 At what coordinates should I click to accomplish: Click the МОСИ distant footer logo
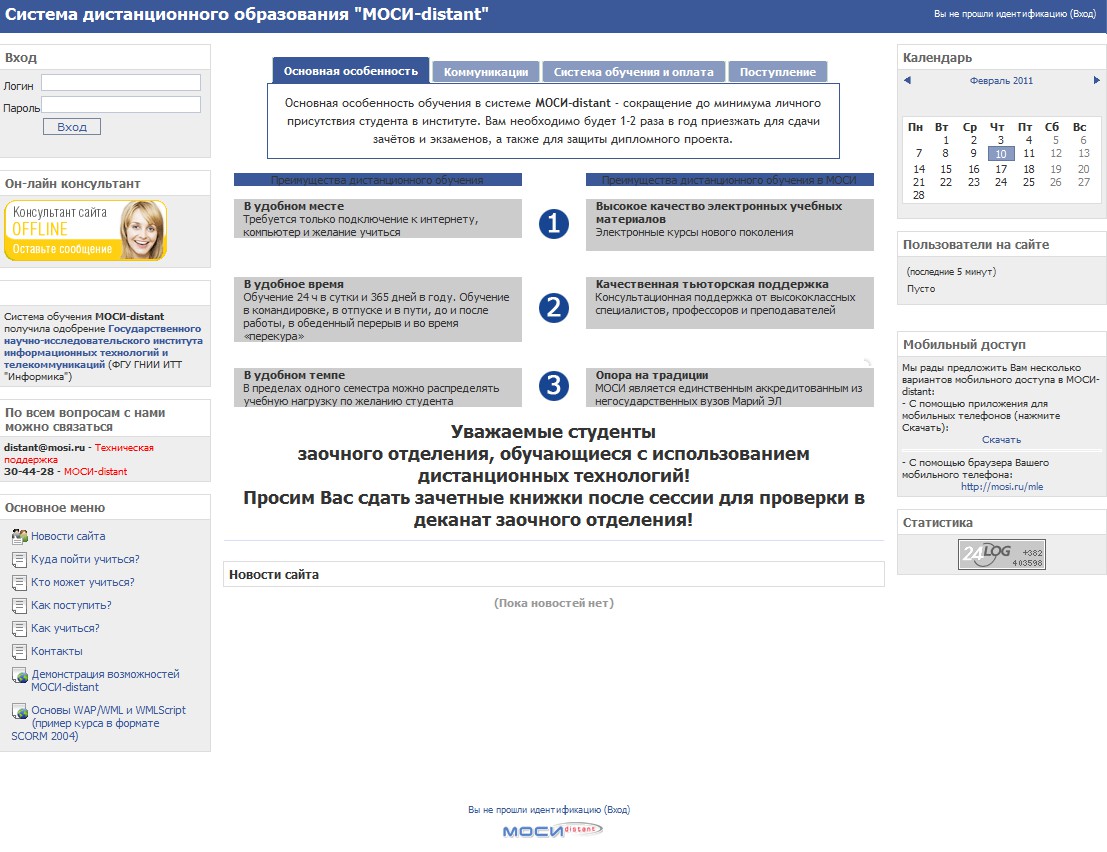pos(552,830)
